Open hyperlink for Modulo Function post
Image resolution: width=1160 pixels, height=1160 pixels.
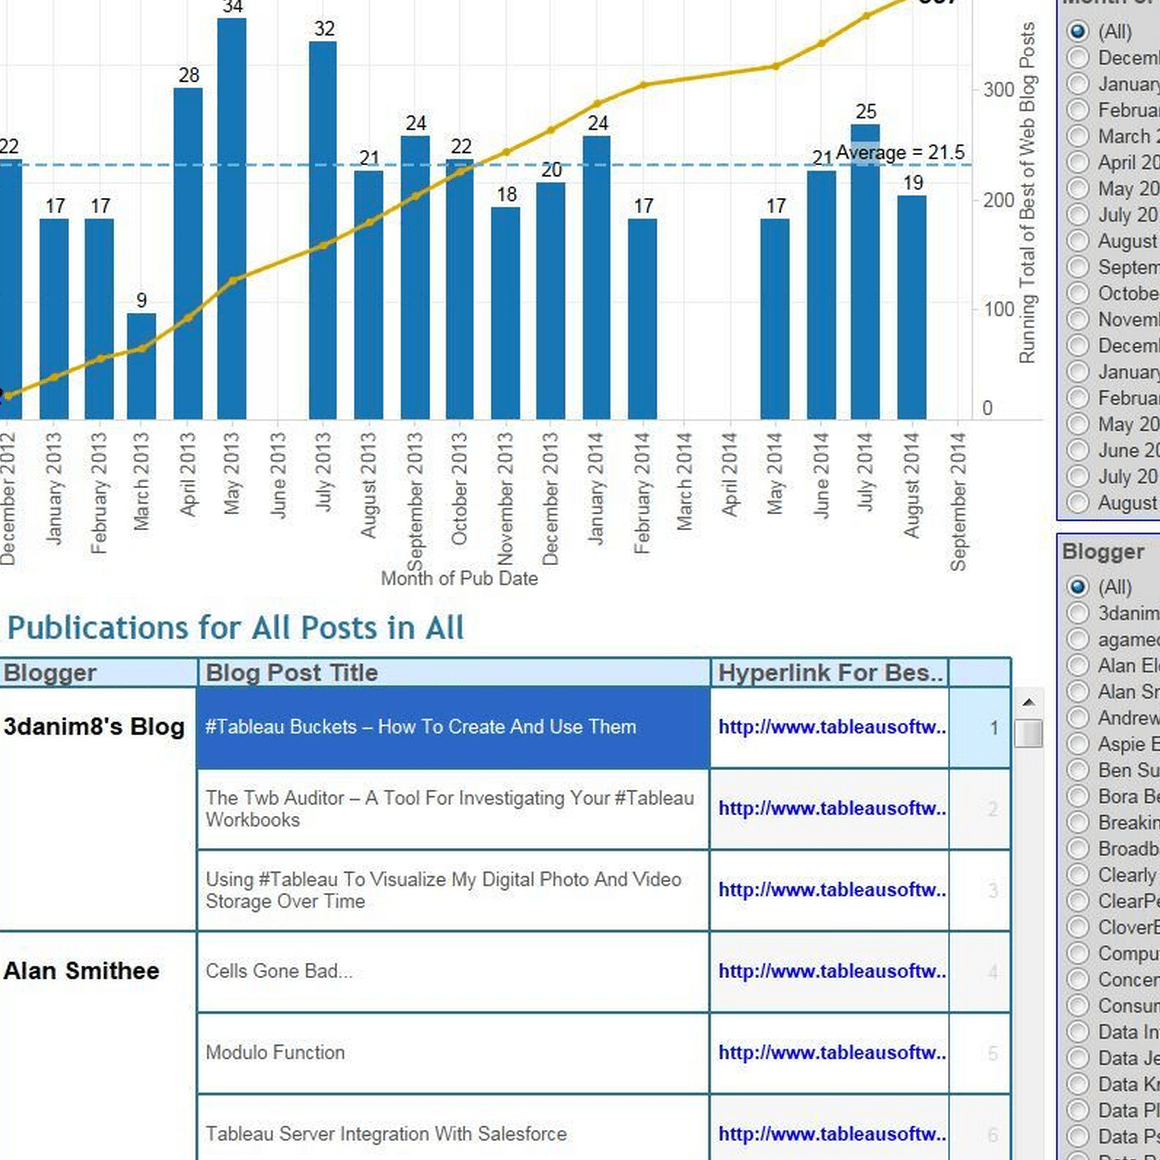click(831, 1053)
